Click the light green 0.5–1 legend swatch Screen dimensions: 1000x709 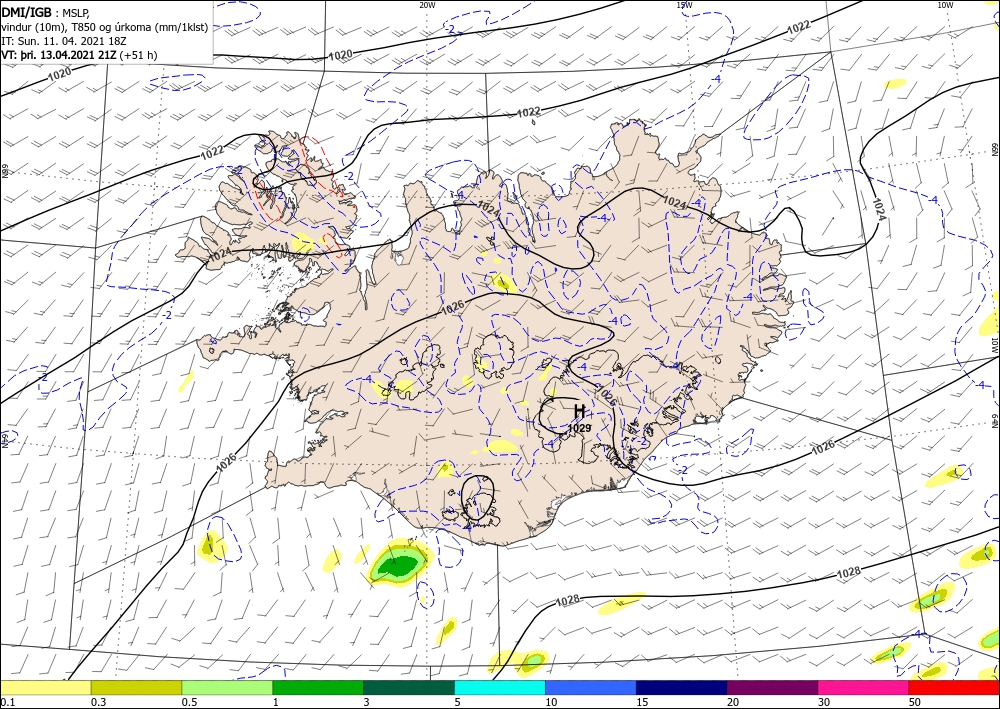click(x=227, y=687)
